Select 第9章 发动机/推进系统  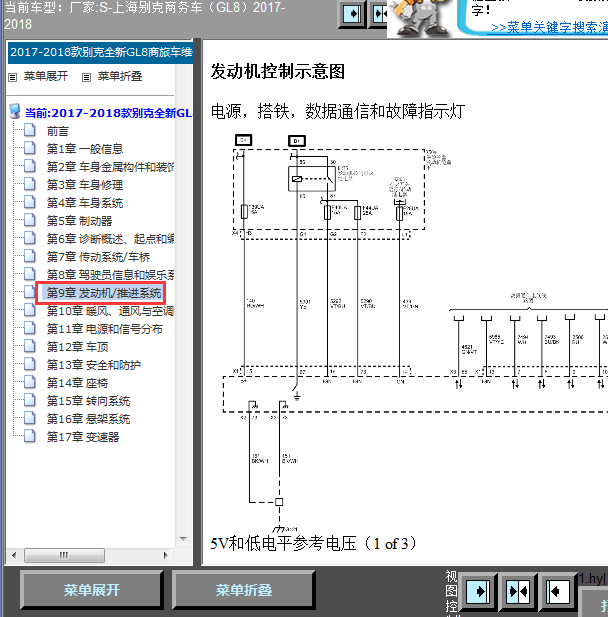(104, 293)
